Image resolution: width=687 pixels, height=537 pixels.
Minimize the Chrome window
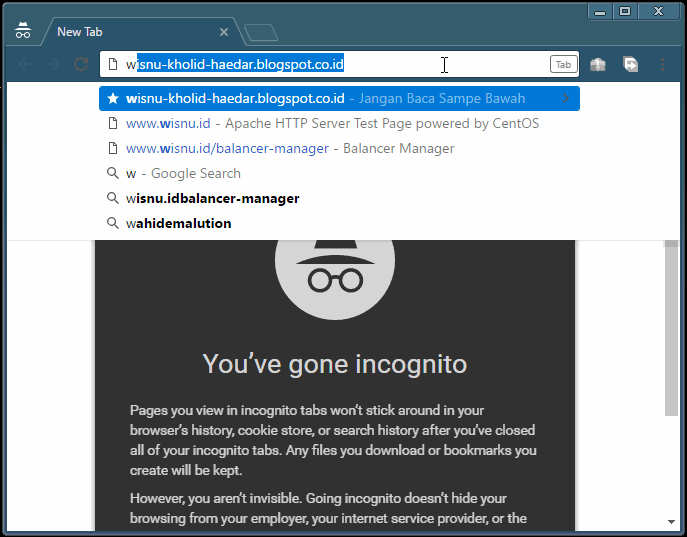(600, 11)
